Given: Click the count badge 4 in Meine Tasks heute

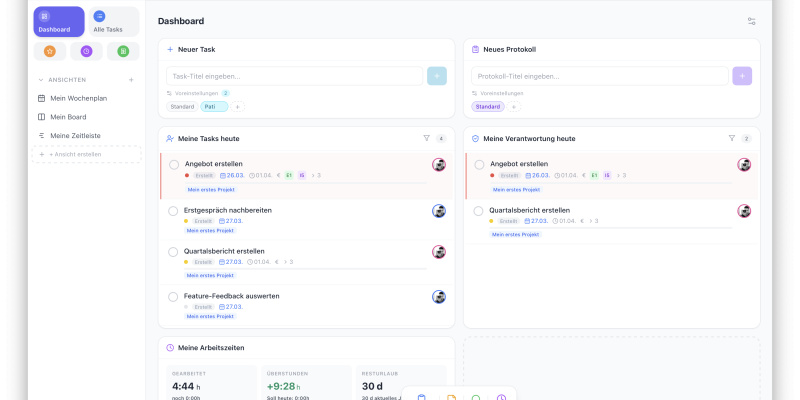Looking at the screenshot, I should tap(441, 139).
